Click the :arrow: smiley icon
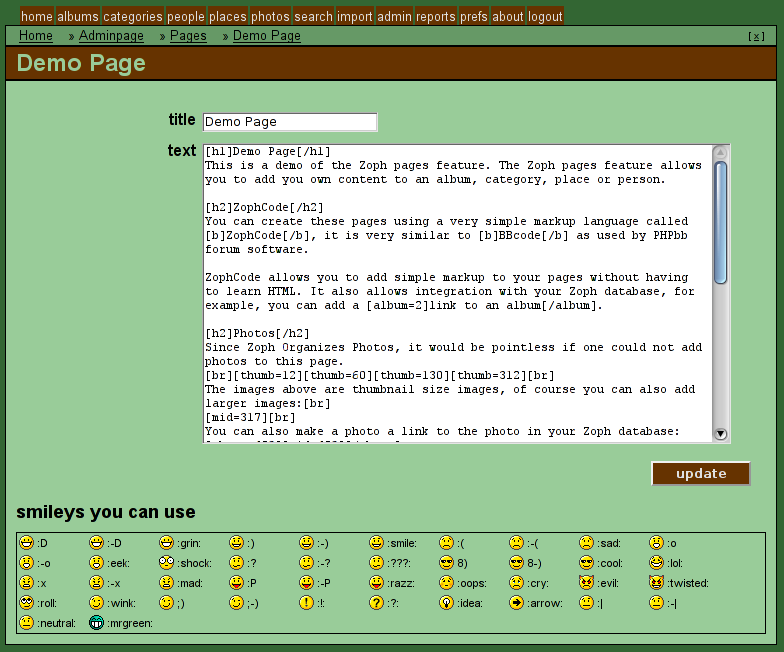Screen dimensions: 784x652 516,603
